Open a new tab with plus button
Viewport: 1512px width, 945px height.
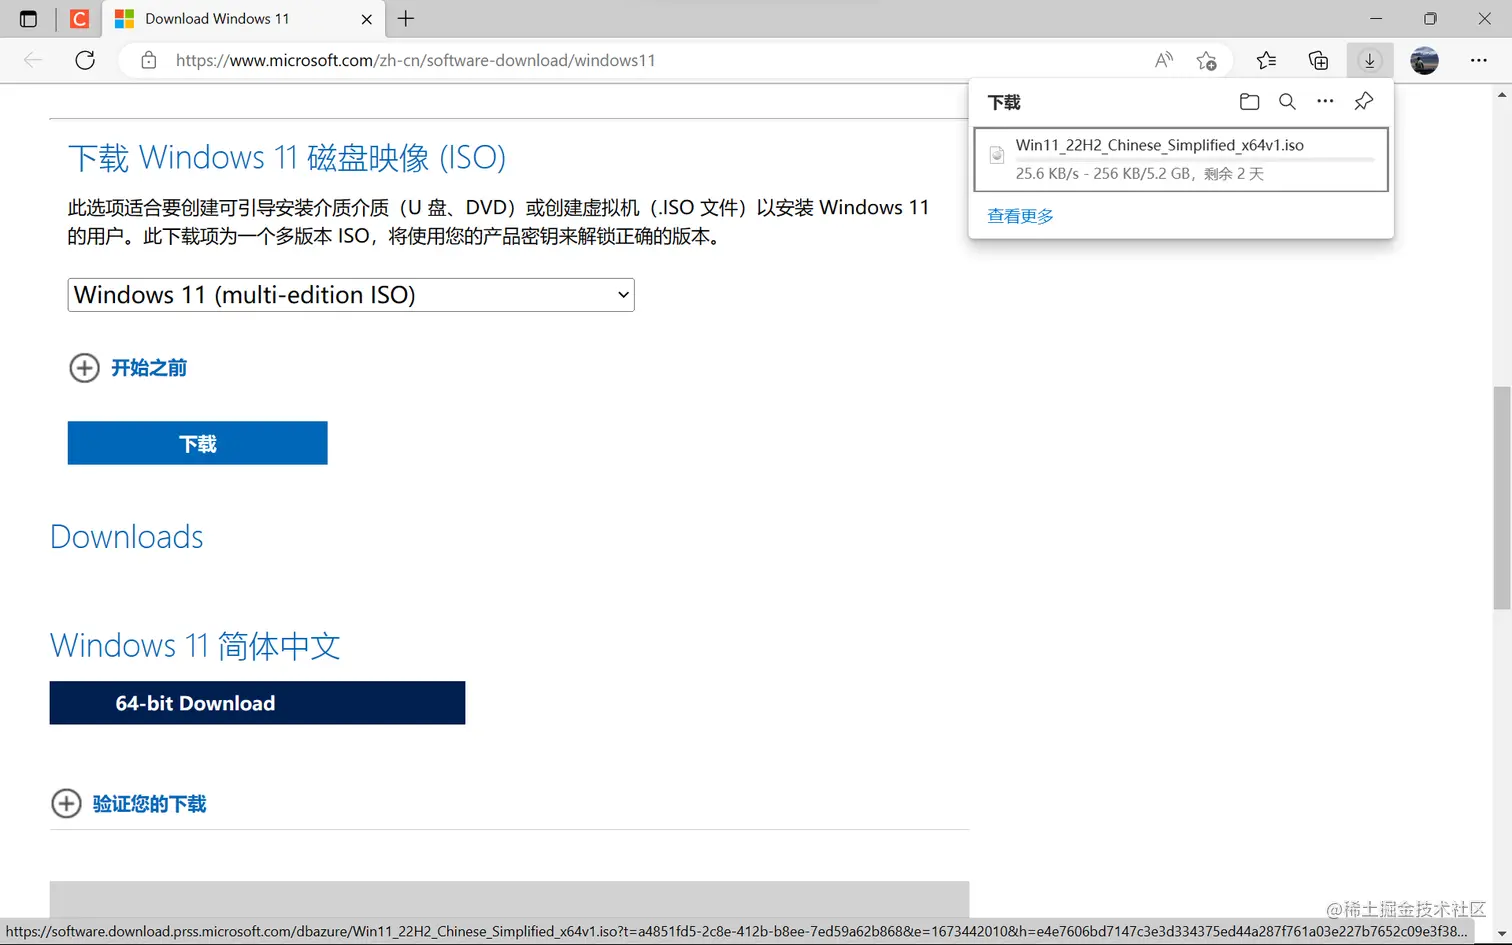pos(406,19)
